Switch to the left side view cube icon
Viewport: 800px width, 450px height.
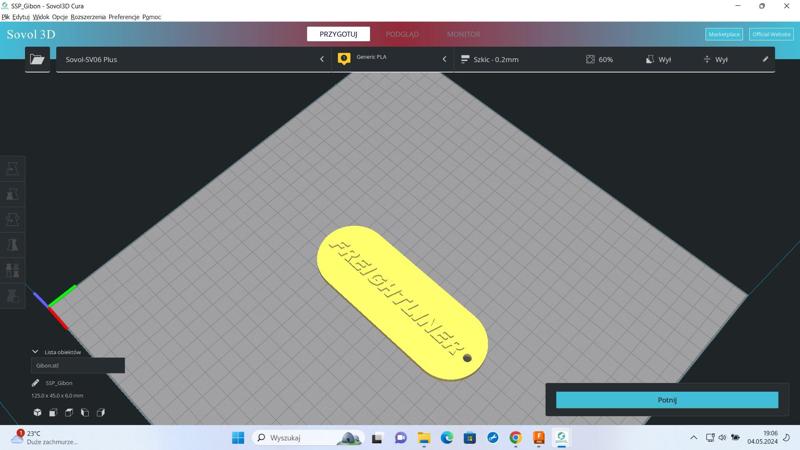[x=85, y=412]
